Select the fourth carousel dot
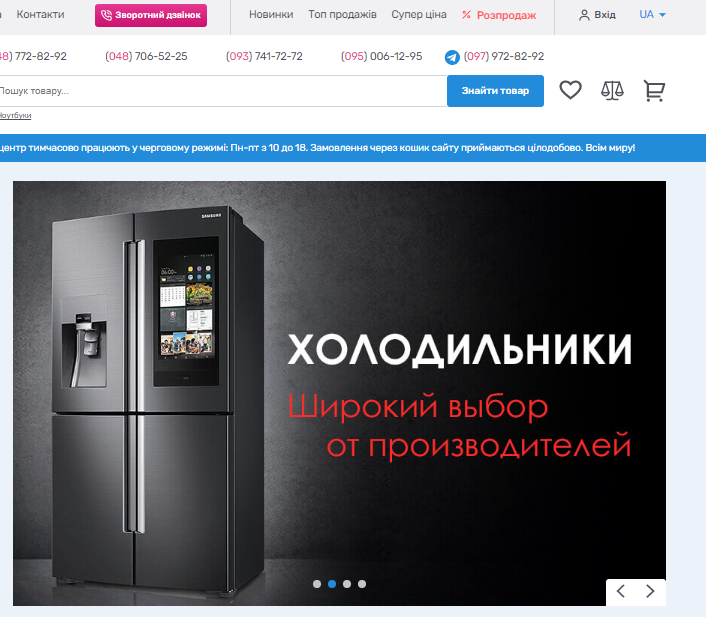The width and height of the screenshot is (706, 617). (362, 584)
